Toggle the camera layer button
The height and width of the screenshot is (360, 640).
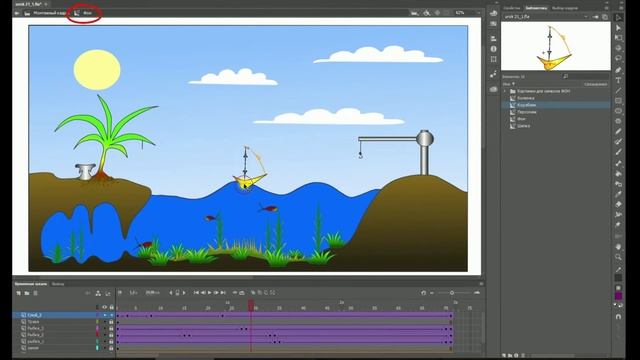88,293
